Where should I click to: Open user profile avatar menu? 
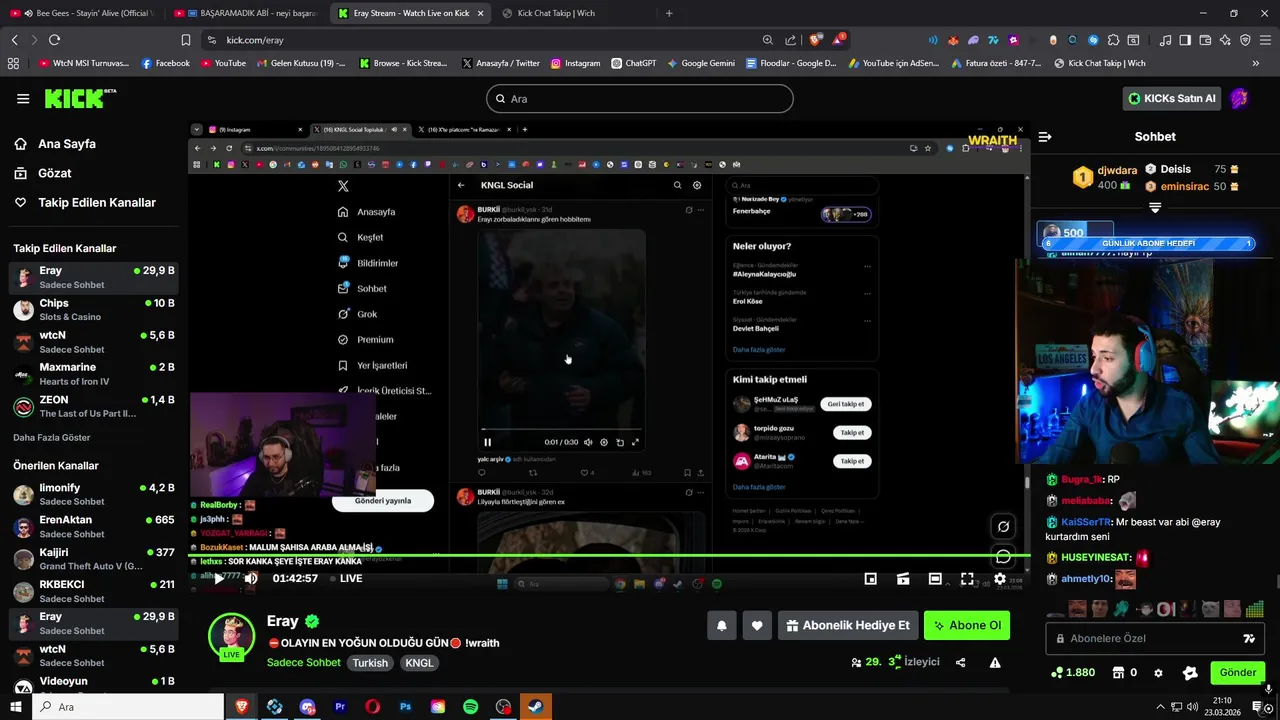(1240, 98)
